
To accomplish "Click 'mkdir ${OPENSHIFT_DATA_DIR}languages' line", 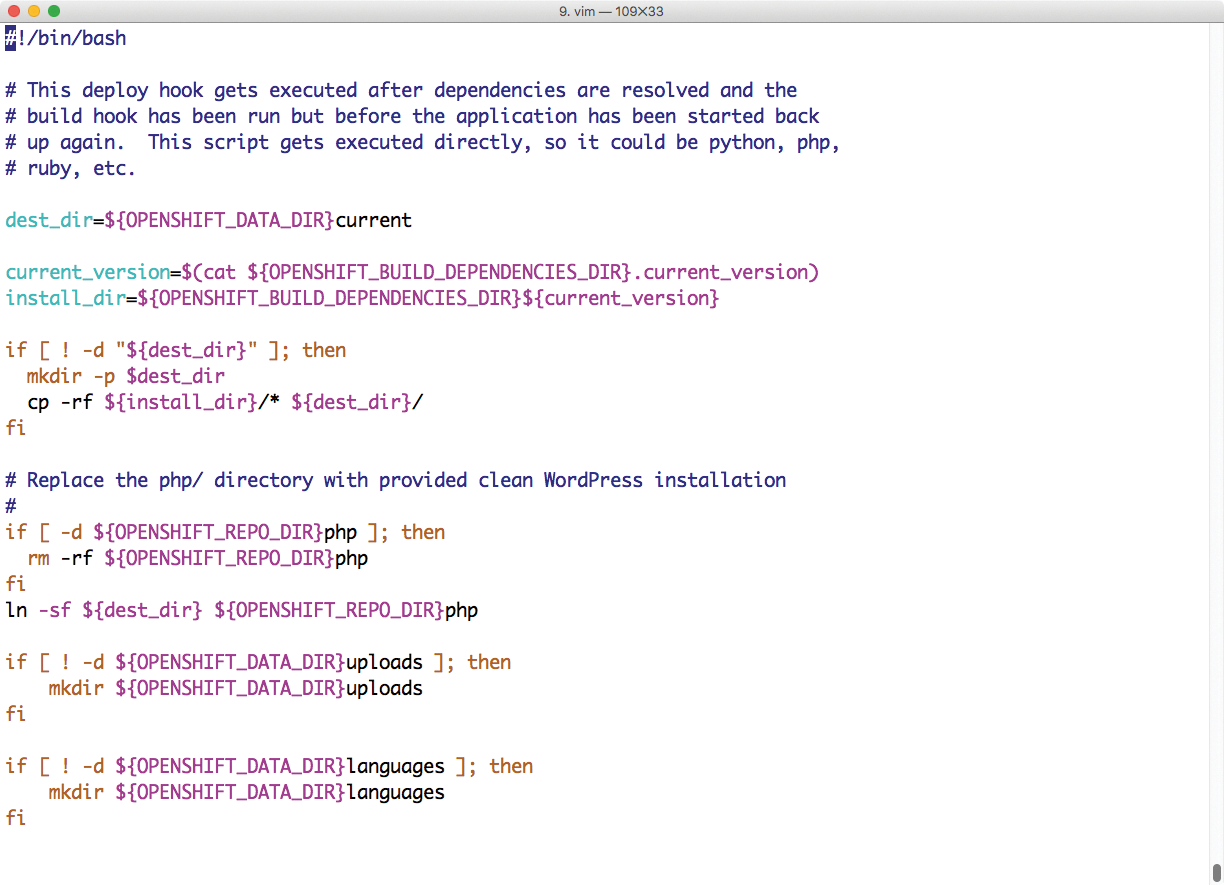I will [246, 792].
